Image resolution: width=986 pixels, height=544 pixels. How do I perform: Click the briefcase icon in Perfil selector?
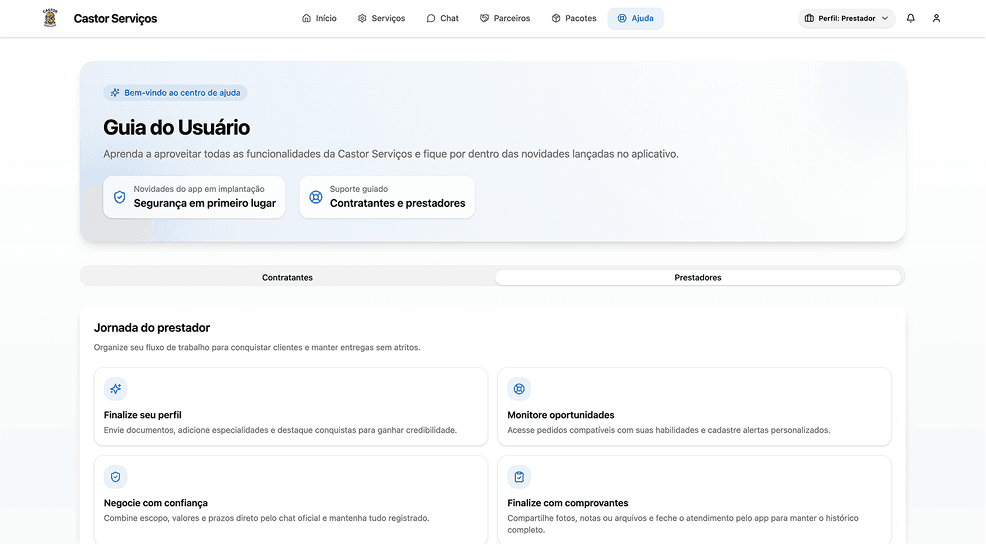809,18
